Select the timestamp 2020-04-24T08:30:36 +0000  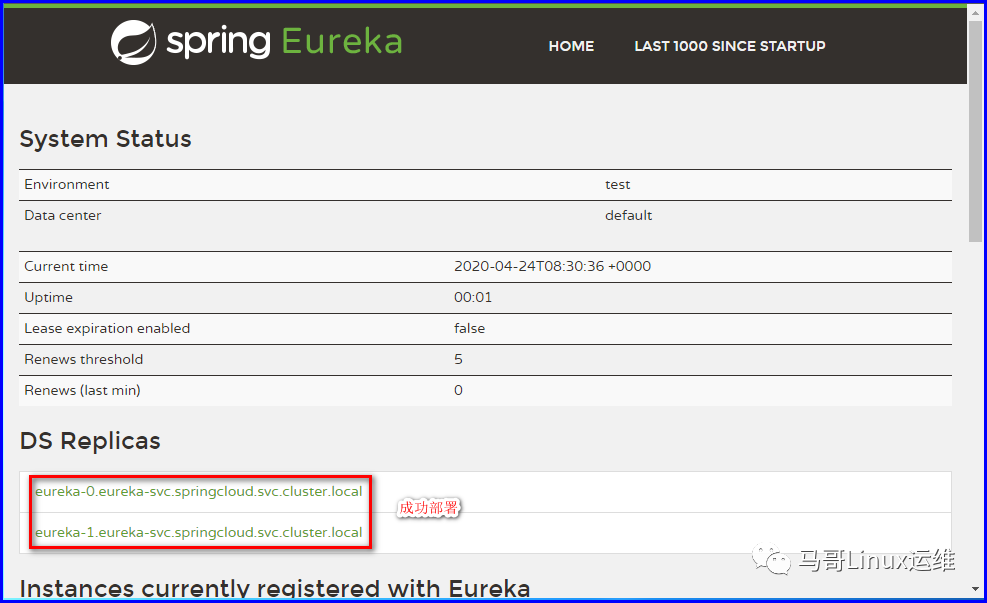point(552,266)
